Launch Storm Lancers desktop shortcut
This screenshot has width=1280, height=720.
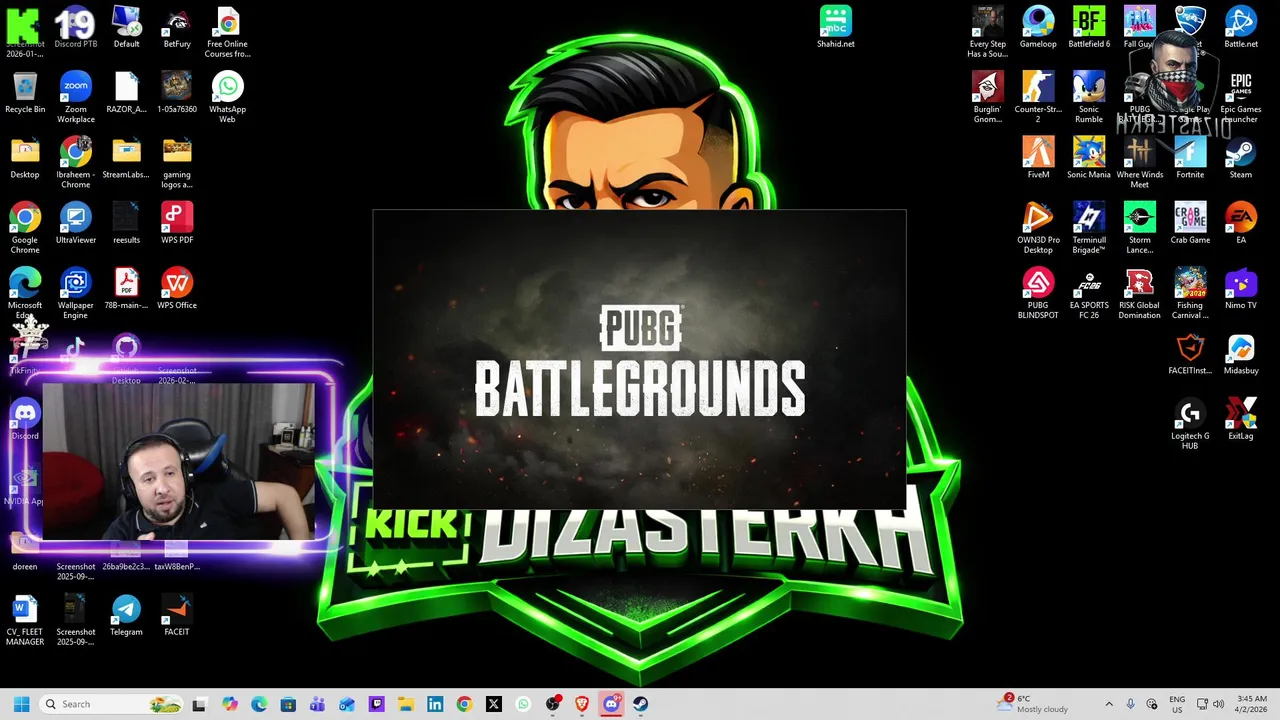[1140, 228]
